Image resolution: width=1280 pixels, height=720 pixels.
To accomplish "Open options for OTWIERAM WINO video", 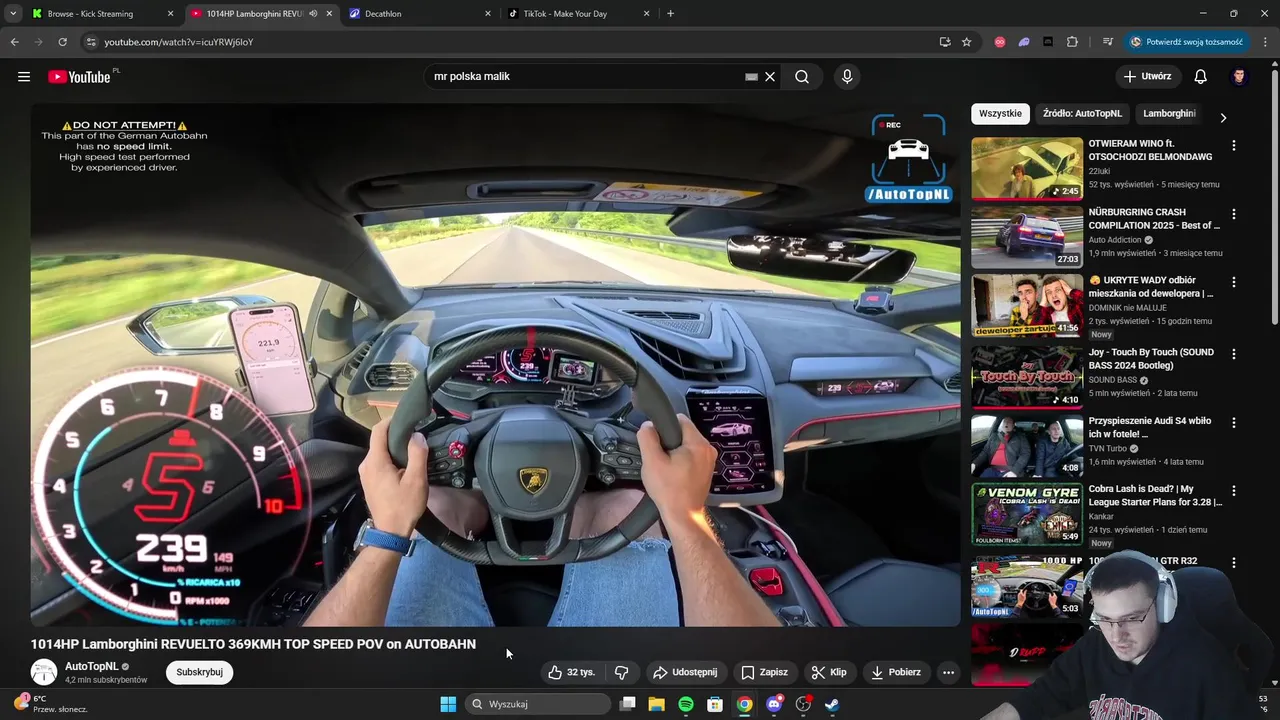I will pyautogui.click(x=1233, y=146).
